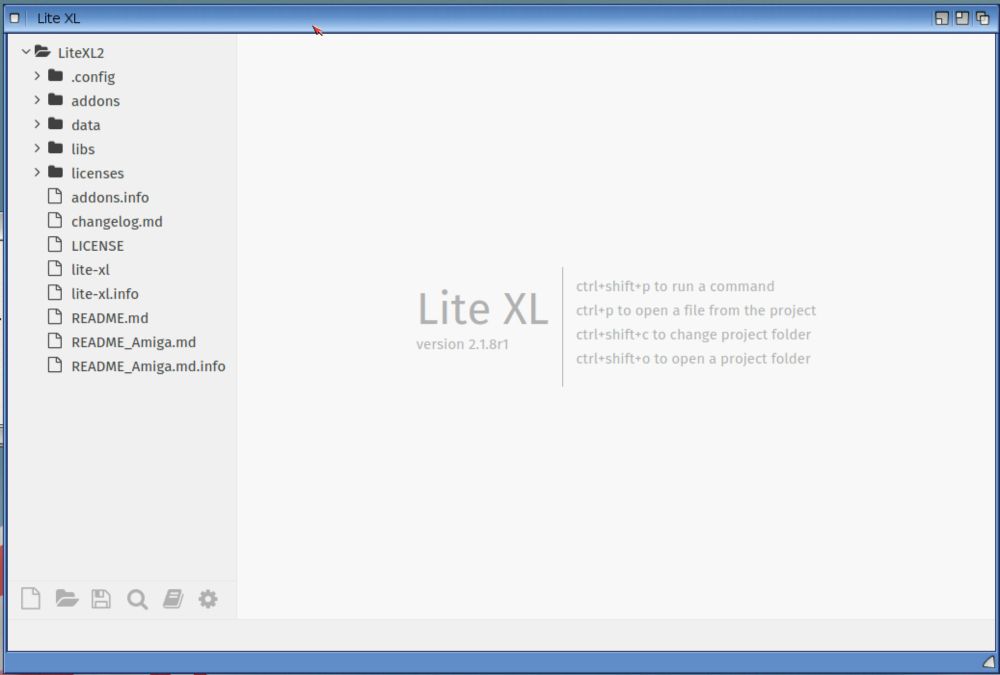Open the lite-xl file
The image size is (1000, 675).
[91, 270]
